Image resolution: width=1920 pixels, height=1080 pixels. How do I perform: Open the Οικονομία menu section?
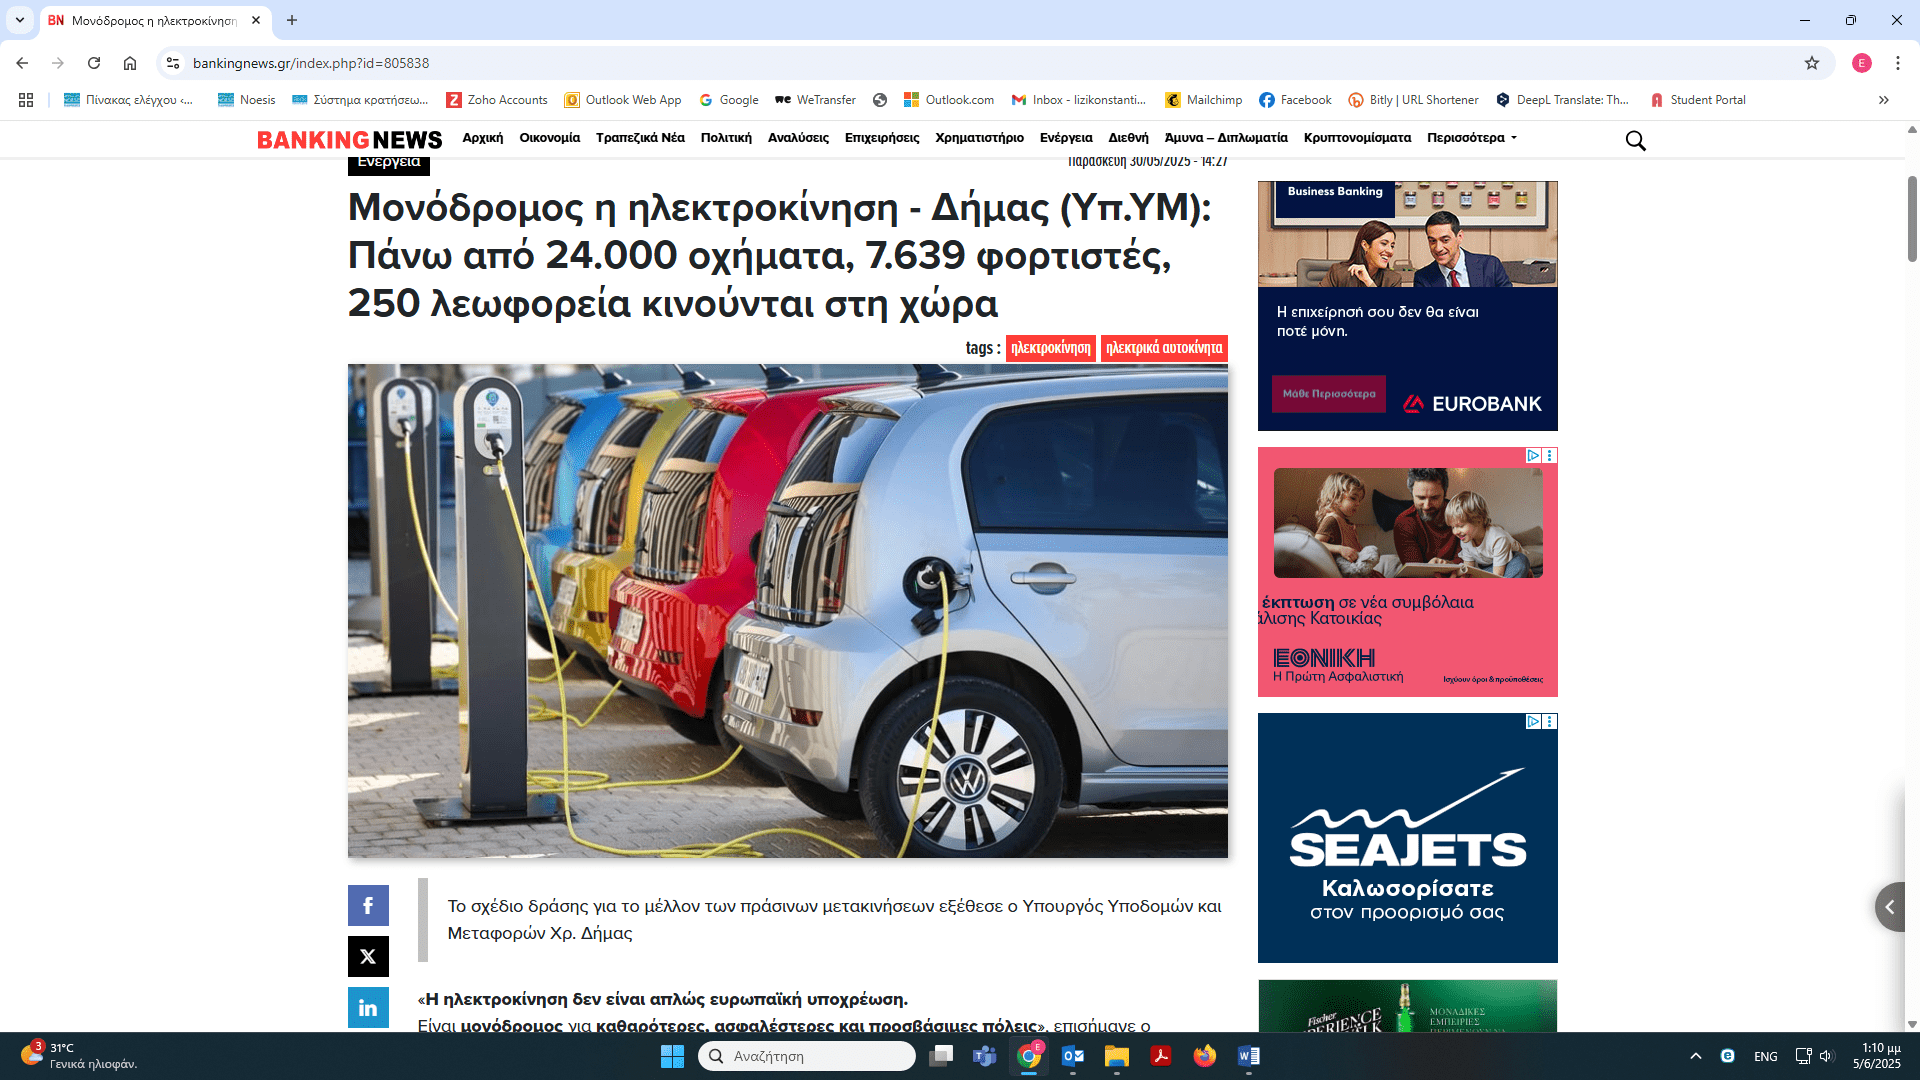coord(549,138)
